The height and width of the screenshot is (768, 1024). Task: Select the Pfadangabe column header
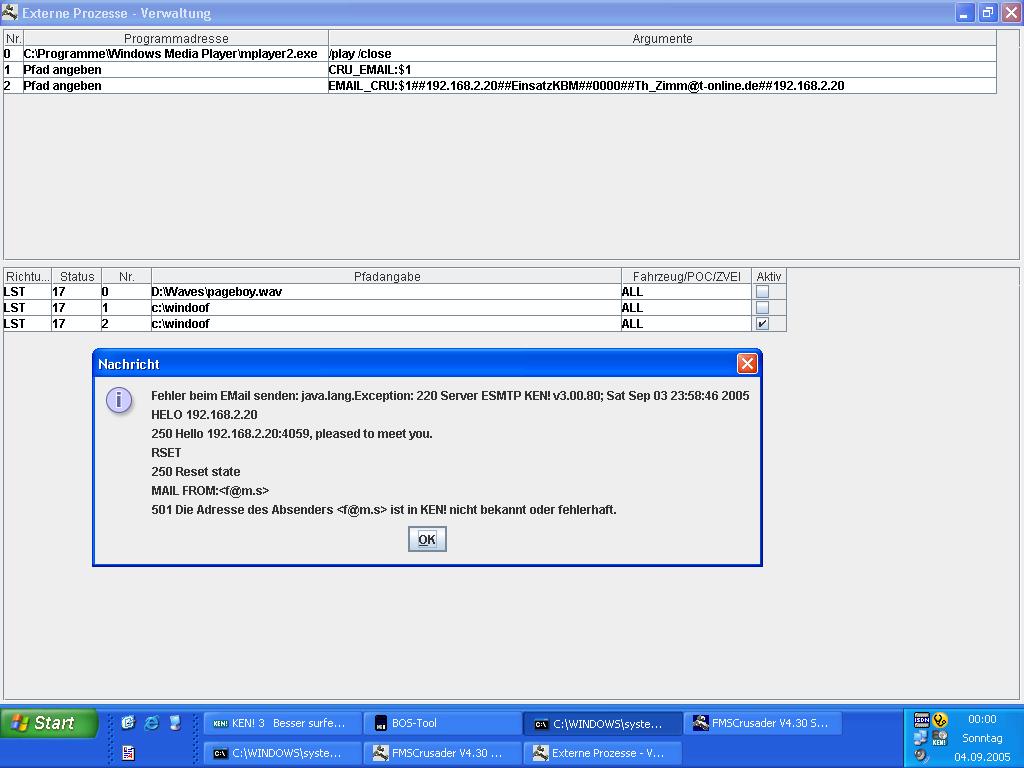point(386,277)
